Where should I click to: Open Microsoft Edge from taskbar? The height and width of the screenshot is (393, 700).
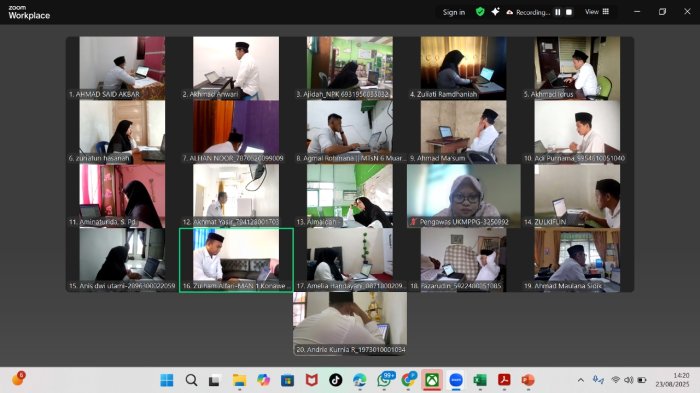point(359,380)
